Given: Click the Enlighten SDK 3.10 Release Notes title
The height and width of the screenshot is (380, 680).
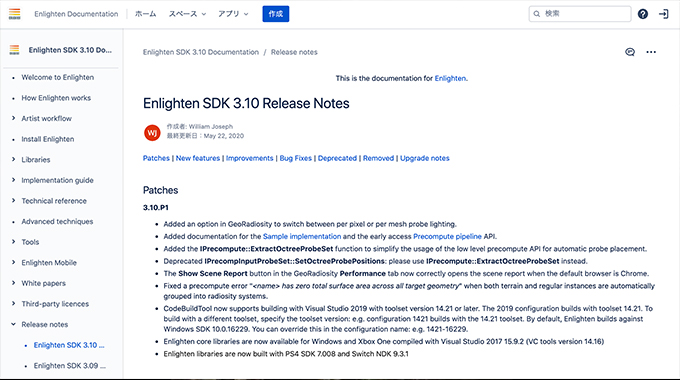Looking at the screenshot, I should [246, 104].
